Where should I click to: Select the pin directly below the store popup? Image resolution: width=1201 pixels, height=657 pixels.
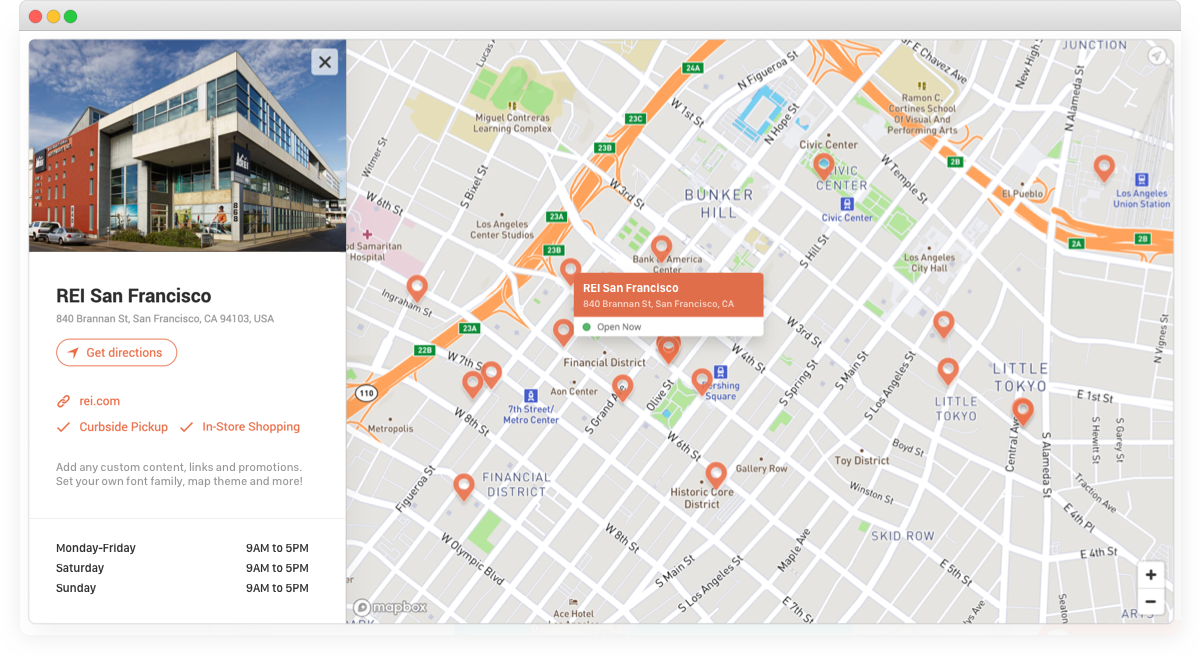[x=669, y=348]
